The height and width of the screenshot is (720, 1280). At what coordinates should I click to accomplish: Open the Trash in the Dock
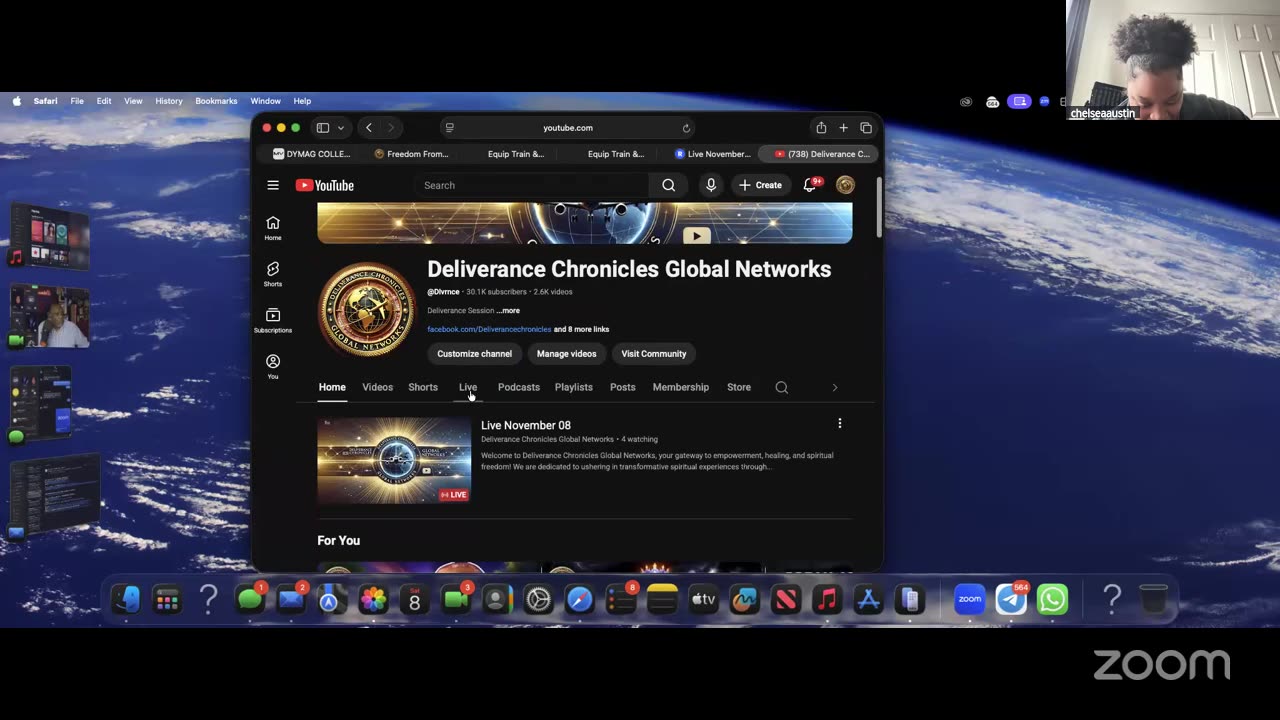tap(1153, 599)
